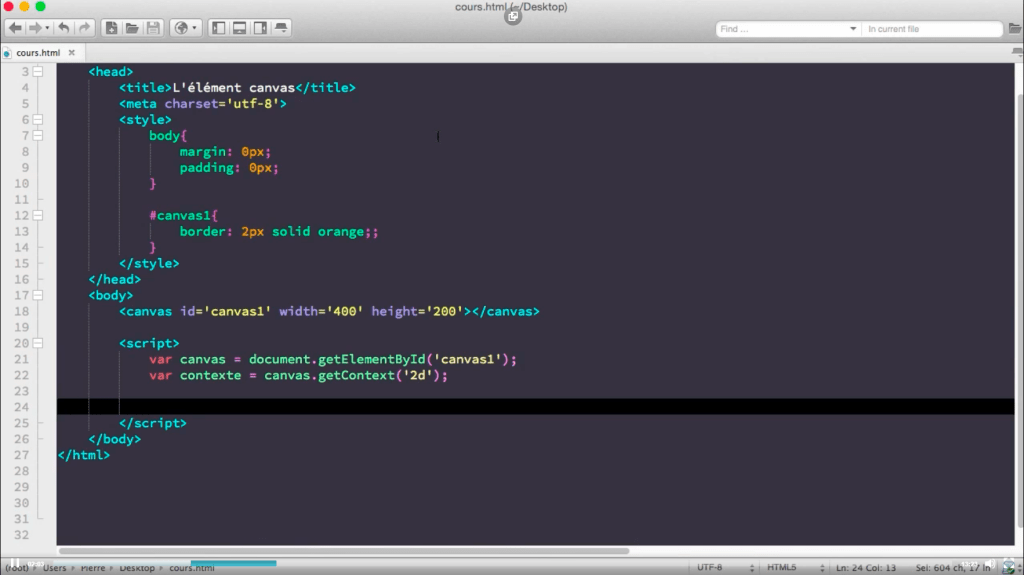This screenshot has height=575, width=1024.
Task: Click the canvas width value '400'
Action: click(345, 312)
